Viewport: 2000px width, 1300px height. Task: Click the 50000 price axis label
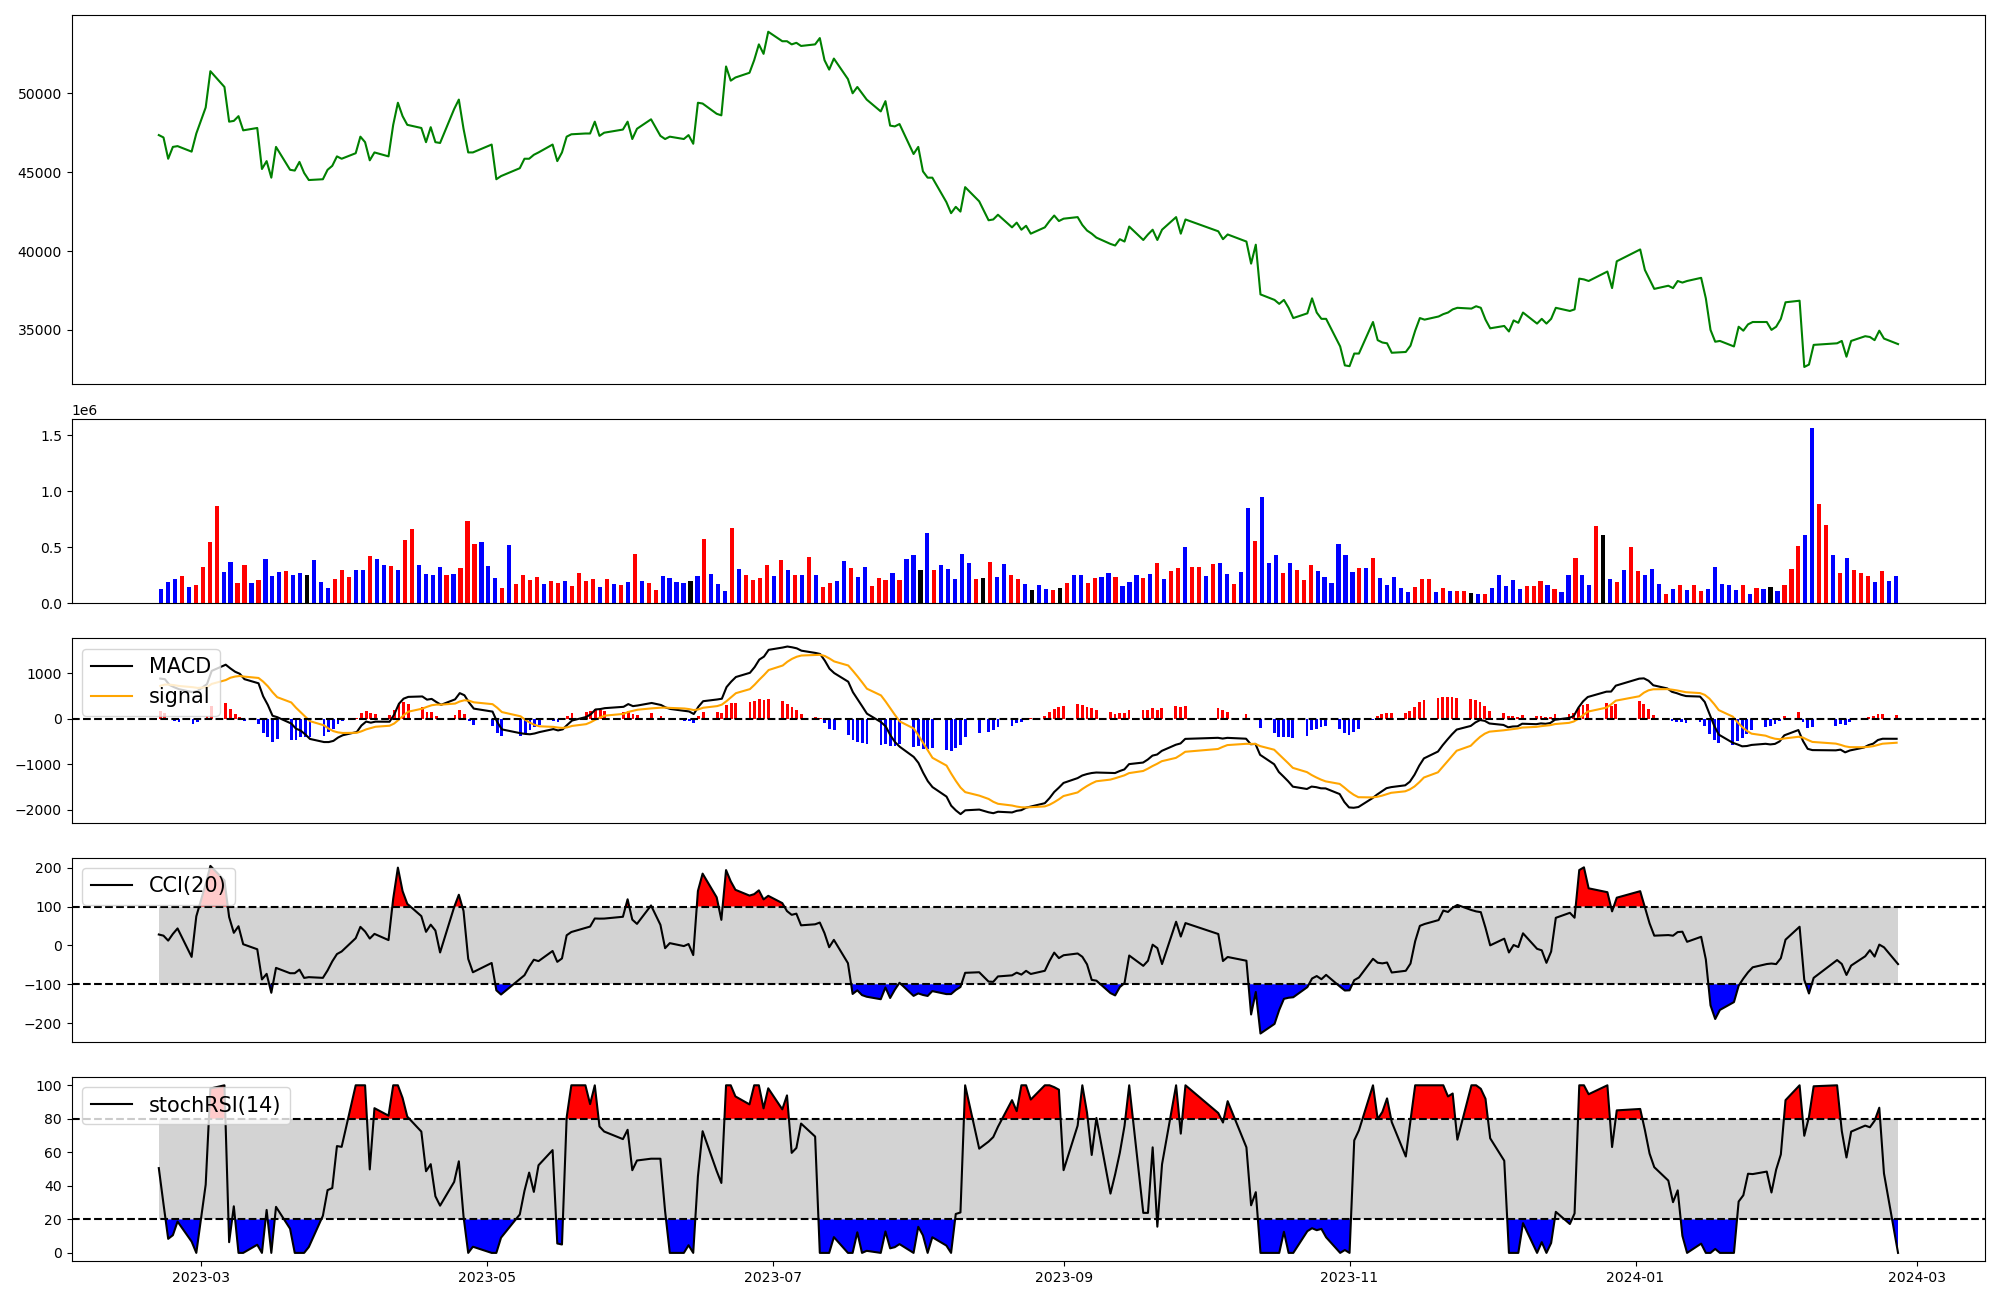[x=40, y=94]
